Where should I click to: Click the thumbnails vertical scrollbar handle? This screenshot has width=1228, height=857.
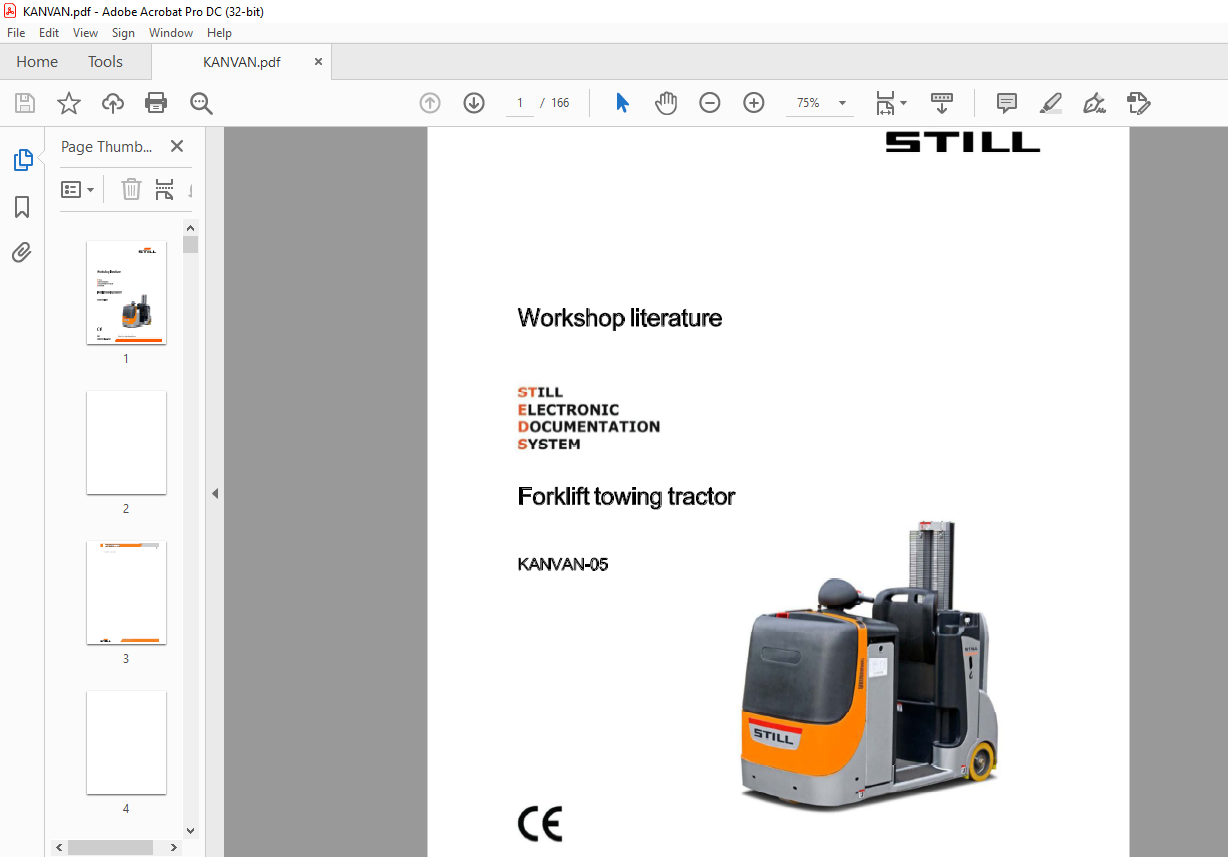tap(190, 245)
